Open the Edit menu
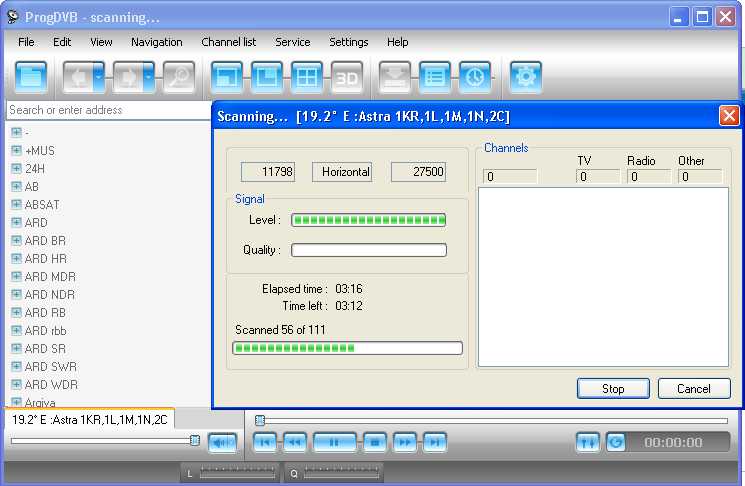Viewport: 745px width, 486px height. (x=62, y=42)
